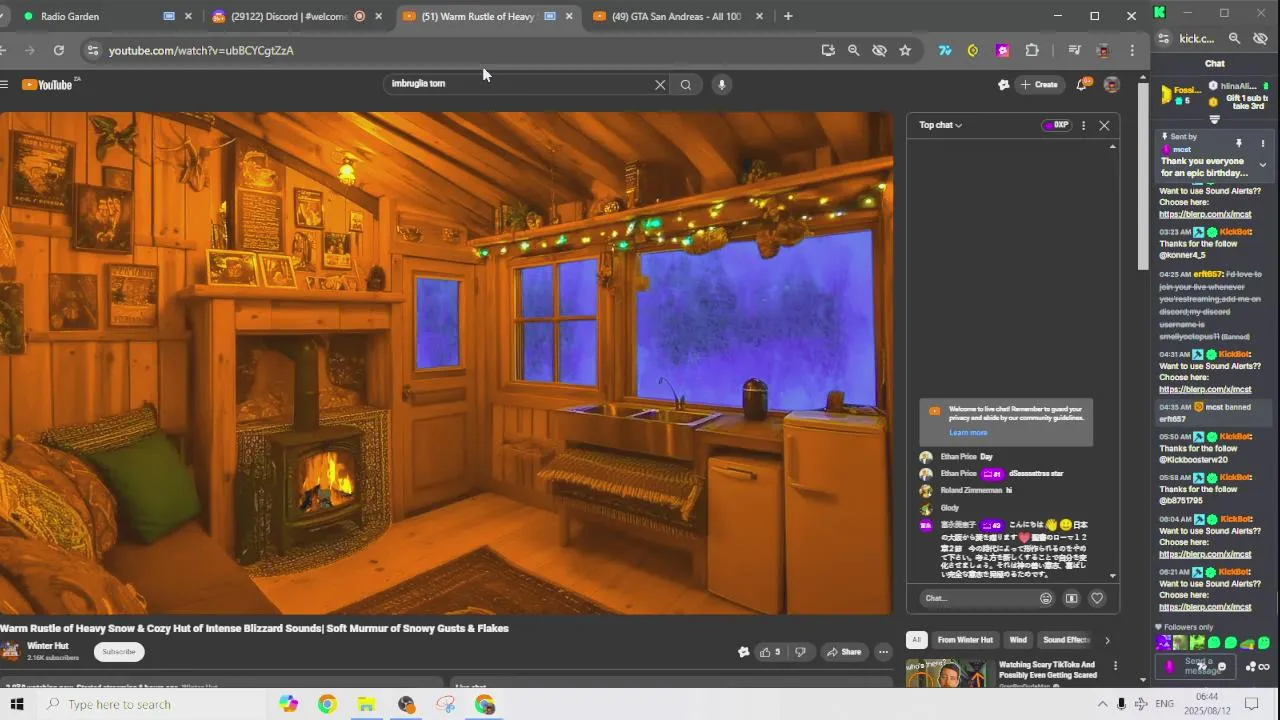This screenshot has width=1280, height=720.
Task: Open the Windows Start menu
Action: click(17, 704)
